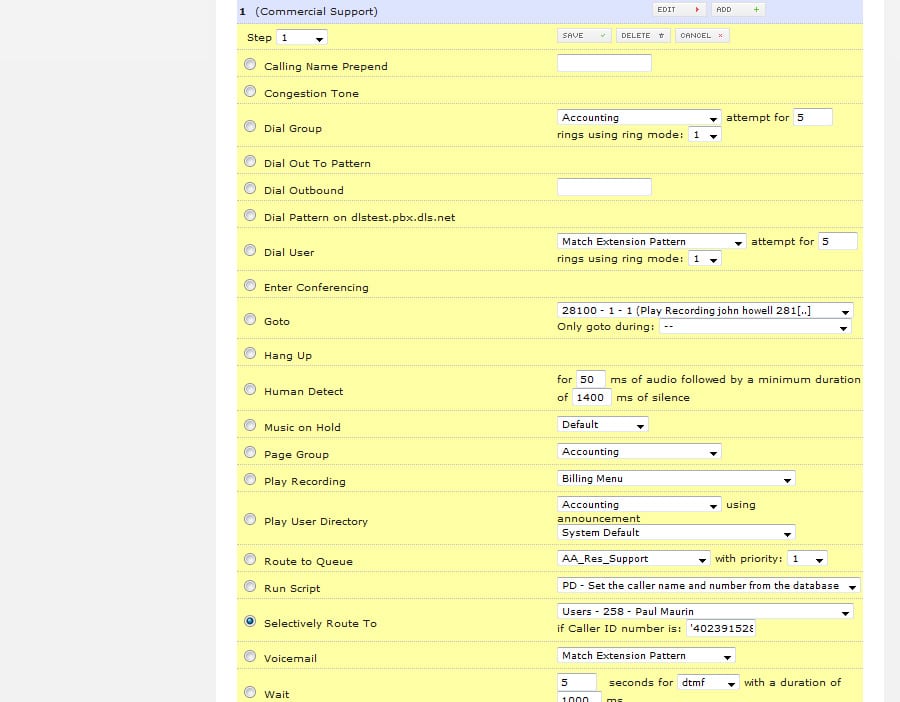Click the Human Detect 1400 ms silence field
The width and height of the screenshot is (900, 702).
click(592, 397)
